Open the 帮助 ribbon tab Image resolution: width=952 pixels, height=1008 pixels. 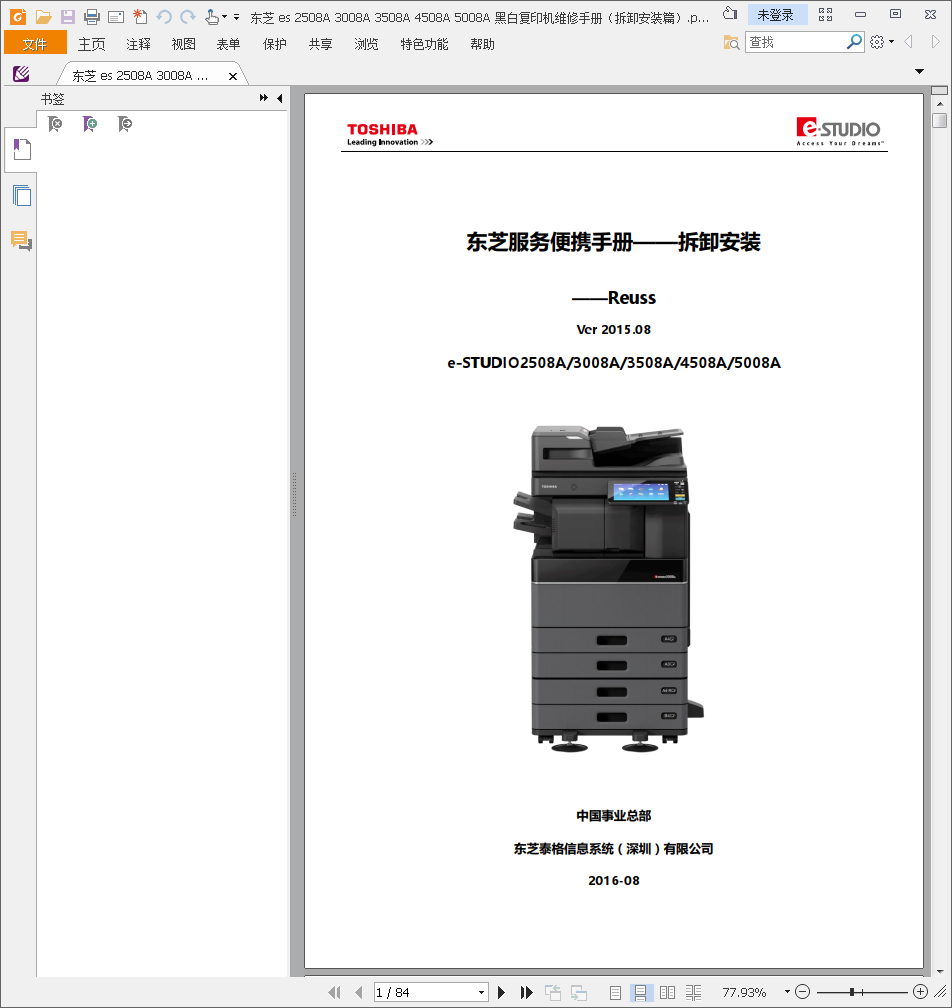coord(482,44)
